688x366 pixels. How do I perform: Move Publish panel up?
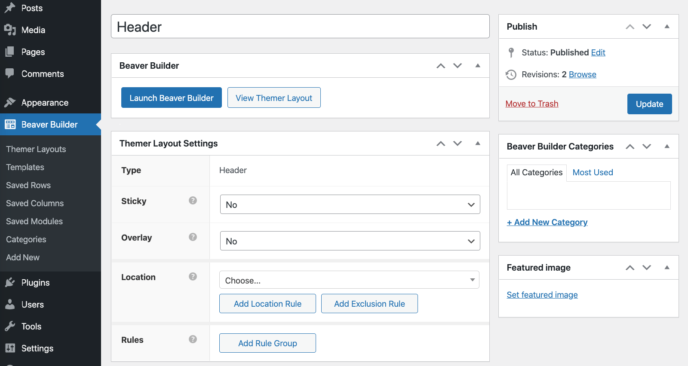click(x=630, y=27)
